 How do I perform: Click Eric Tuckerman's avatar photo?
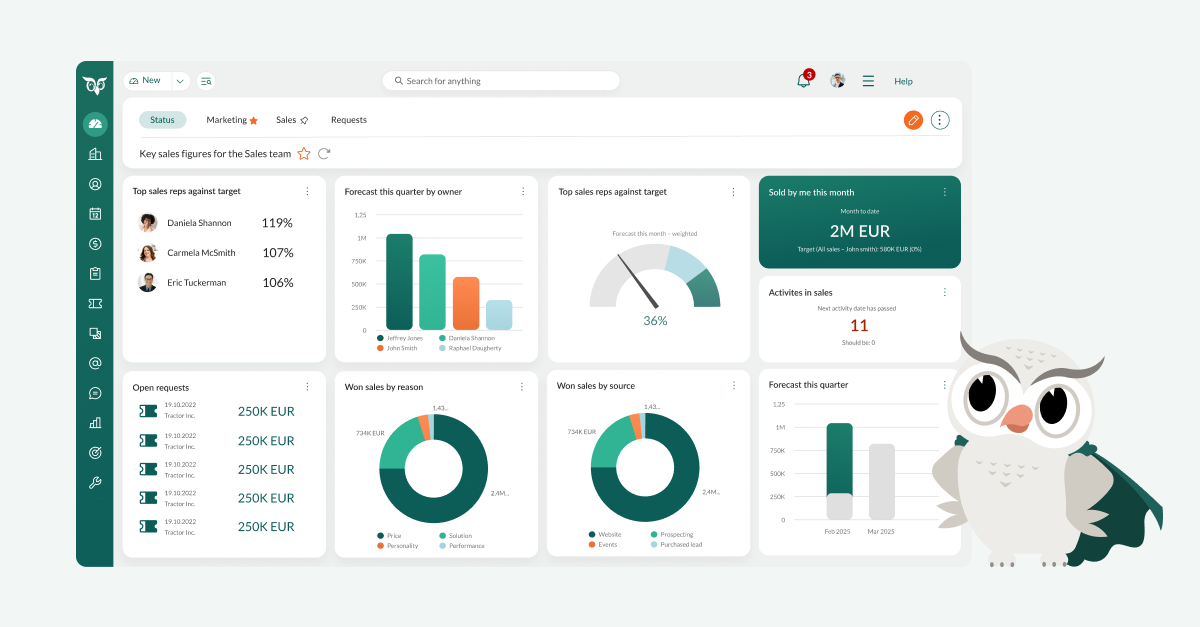pos(148,282)
